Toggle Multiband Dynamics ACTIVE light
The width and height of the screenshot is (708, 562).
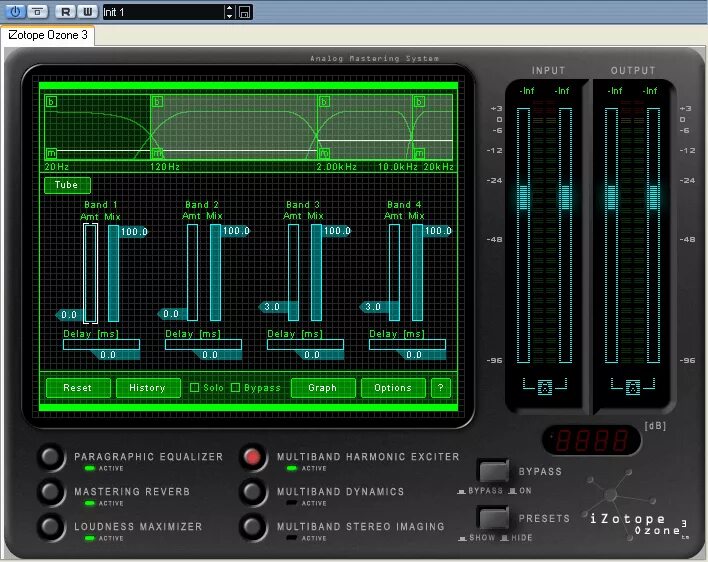coord(292,503)
